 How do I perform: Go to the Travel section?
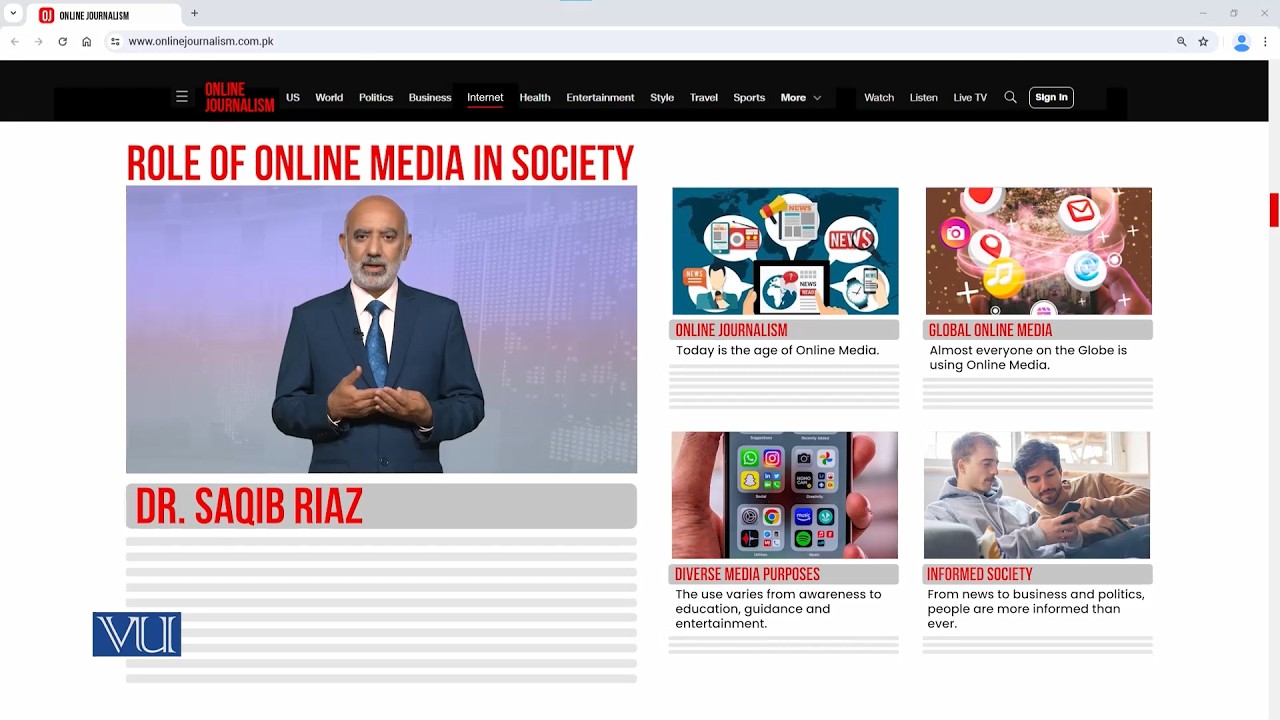(x=704, y=97)
